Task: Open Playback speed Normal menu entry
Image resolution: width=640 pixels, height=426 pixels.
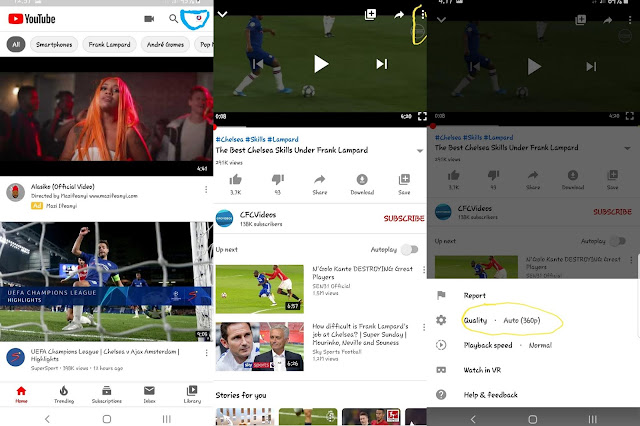Action: 533,345
